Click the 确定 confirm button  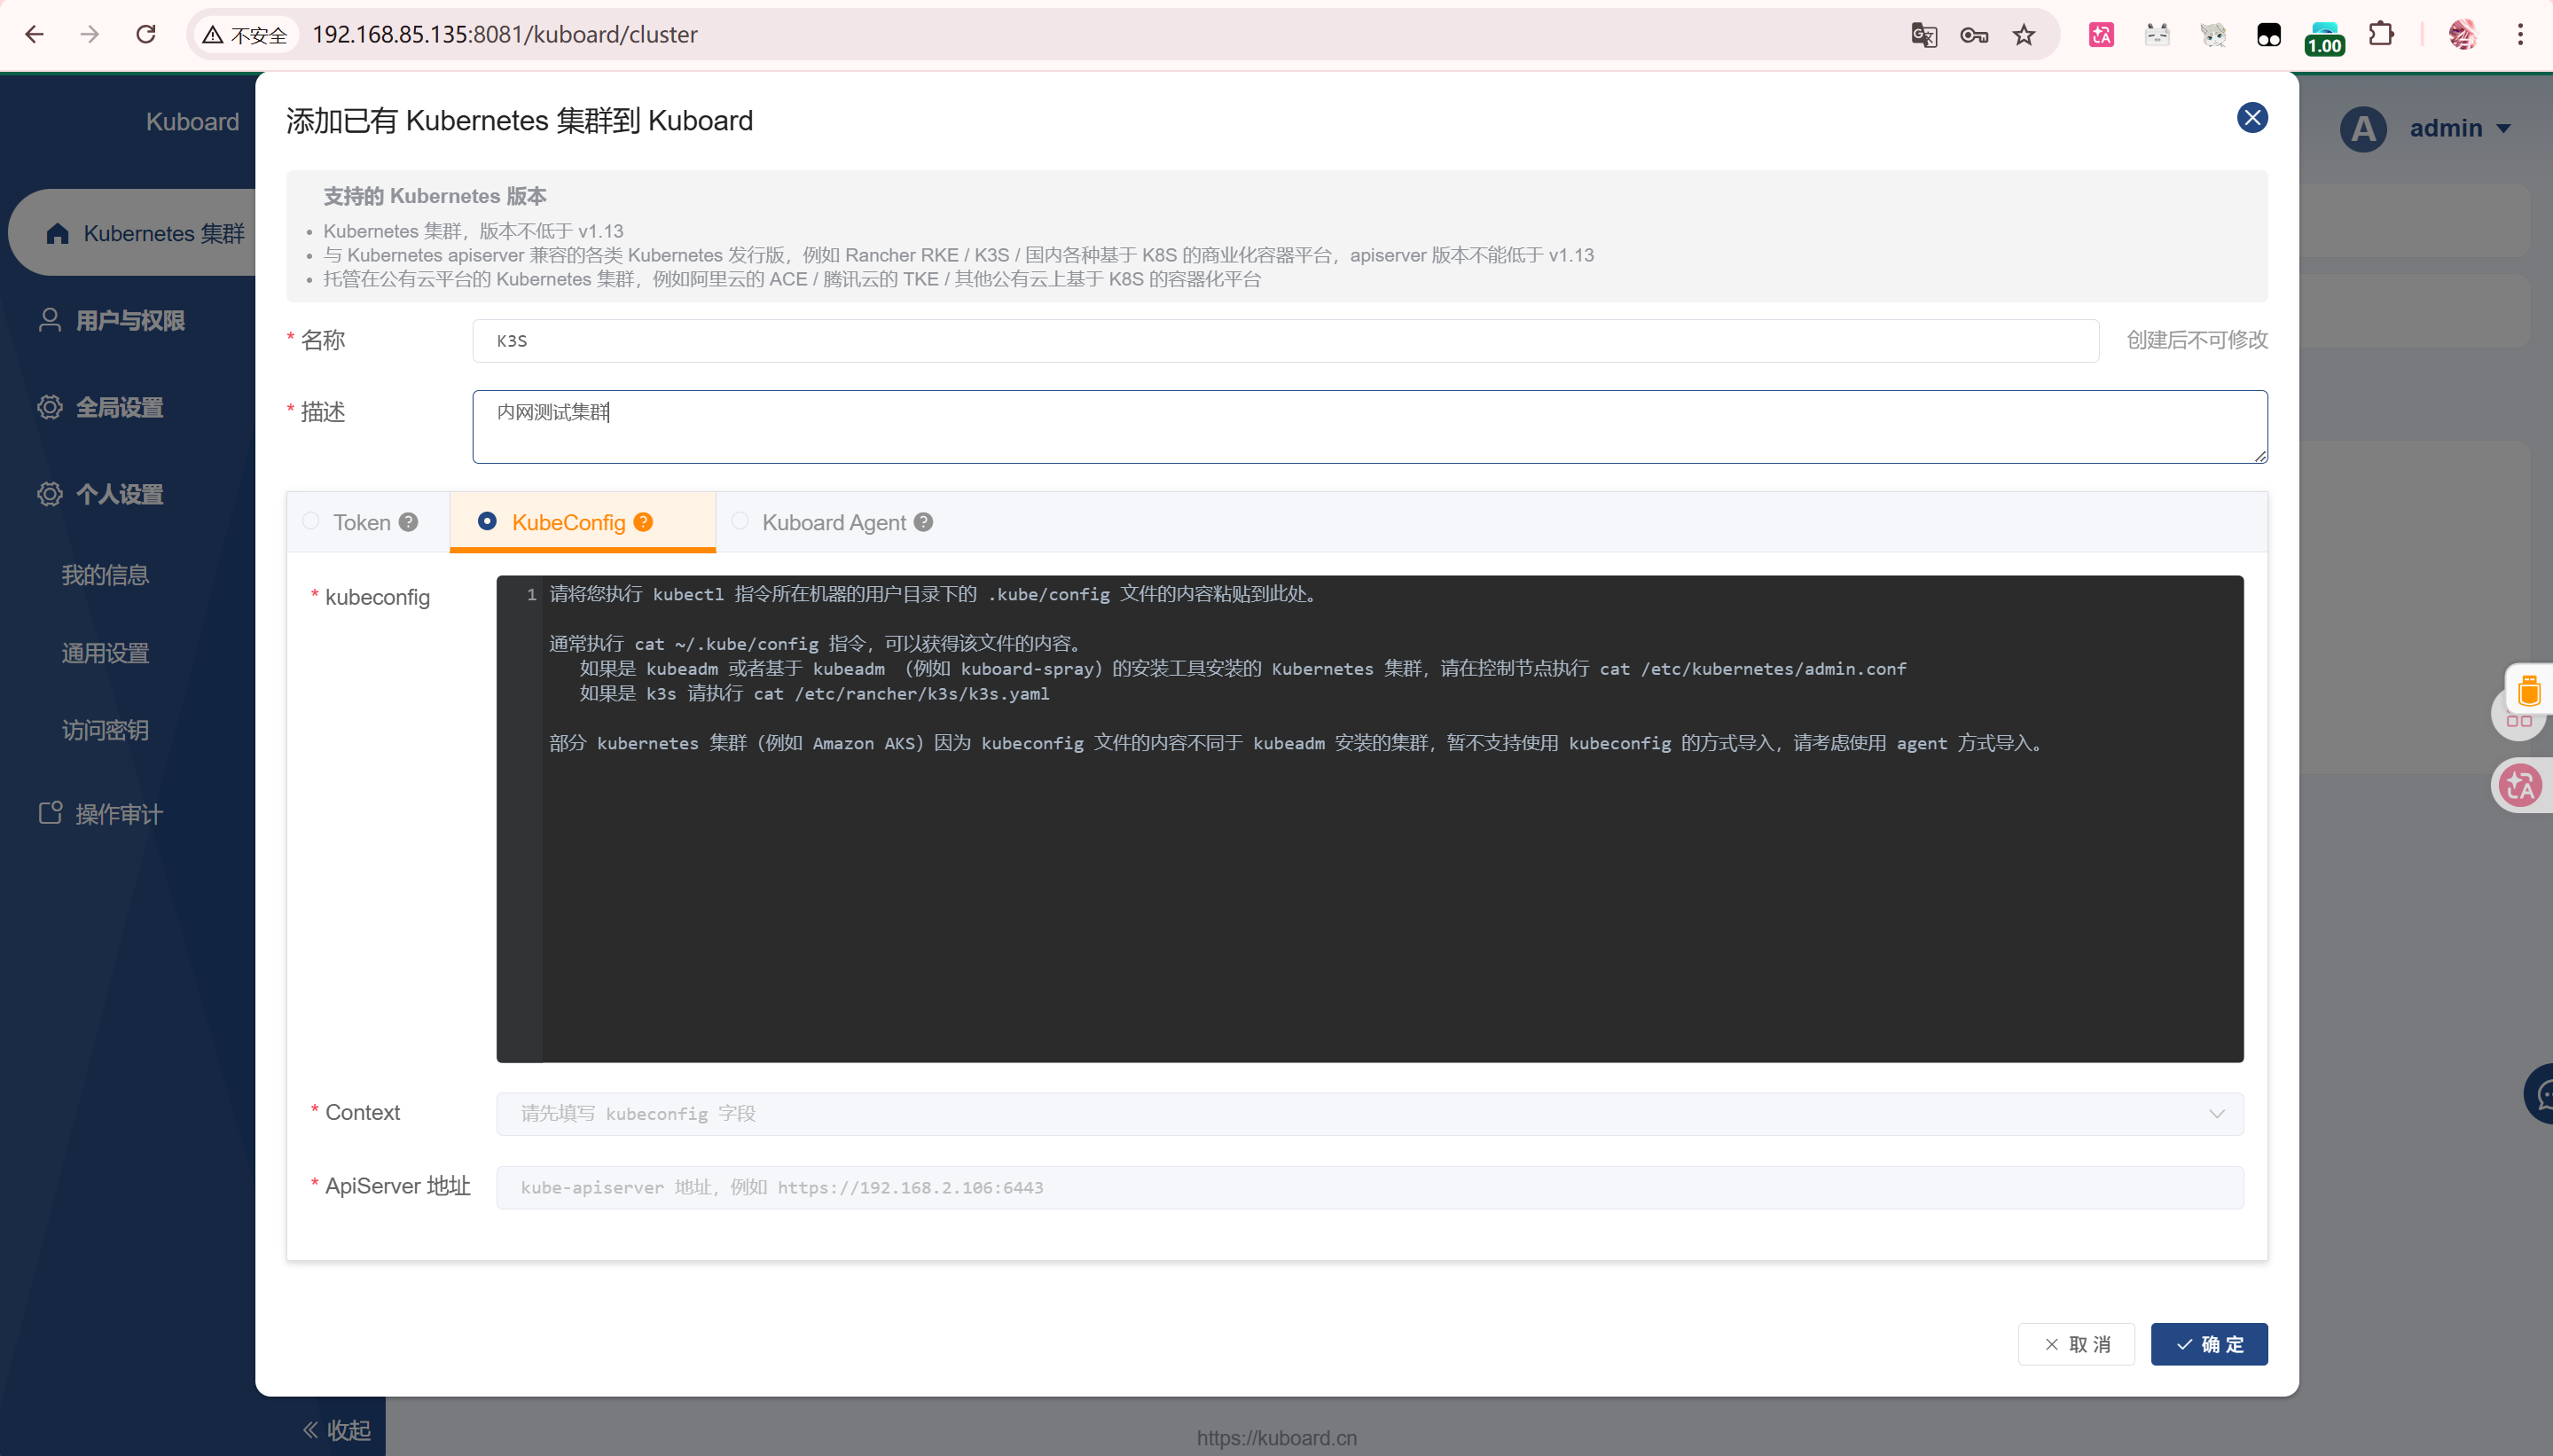click(x=2208, y=1344)
